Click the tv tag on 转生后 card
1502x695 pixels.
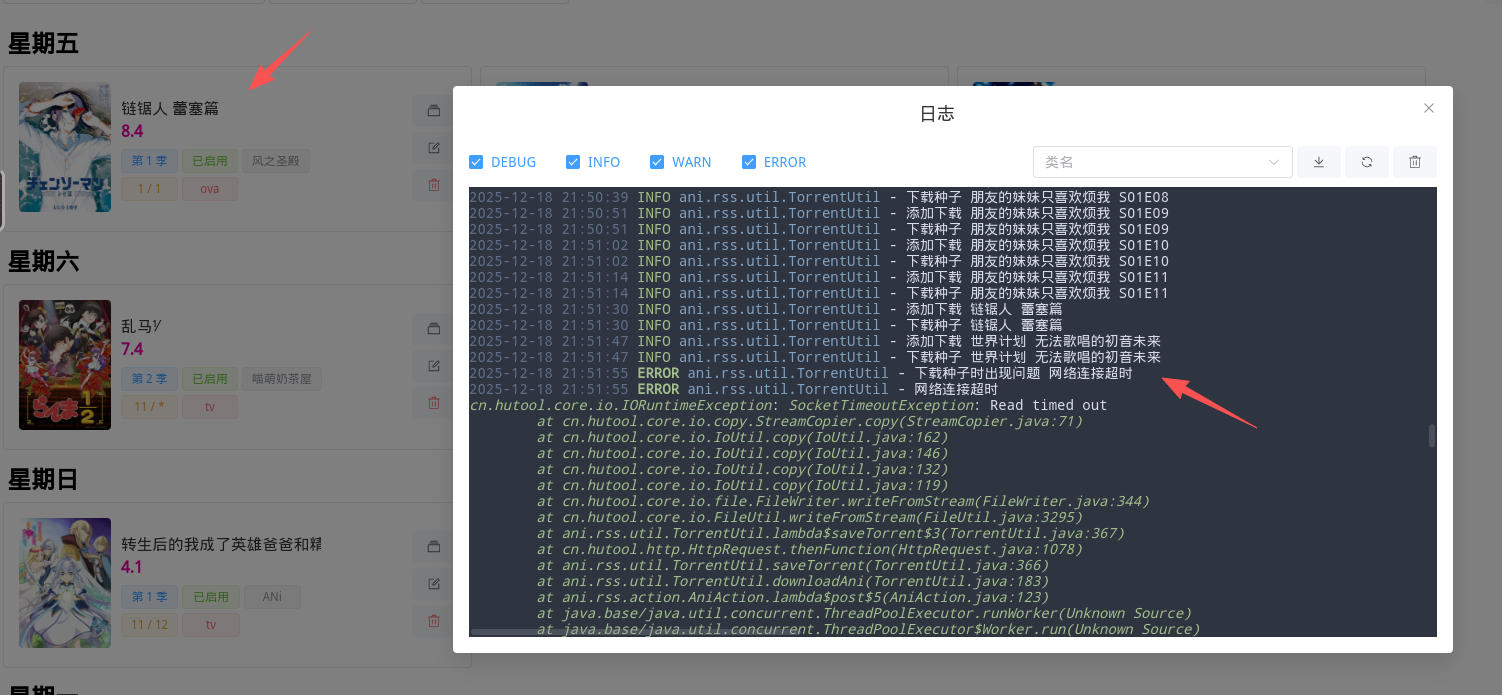pyautogui.click(x=210, y=624)
